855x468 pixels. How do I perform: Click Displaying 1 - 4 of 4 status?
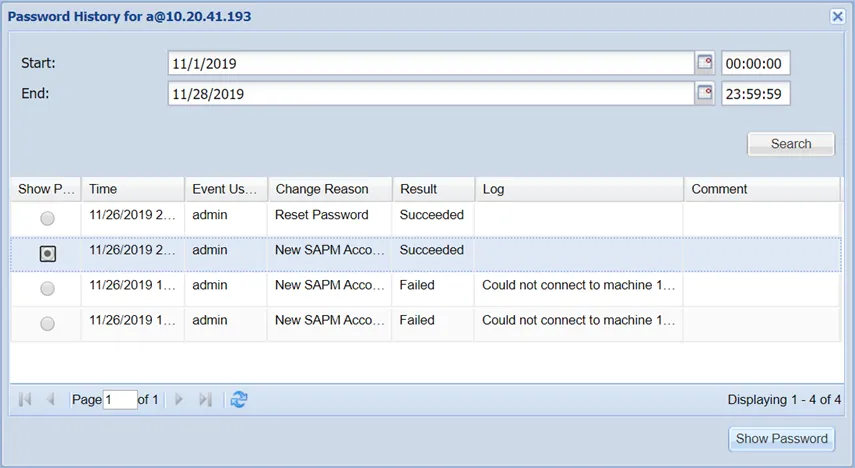pyautogui.click(x=784, y=400)
